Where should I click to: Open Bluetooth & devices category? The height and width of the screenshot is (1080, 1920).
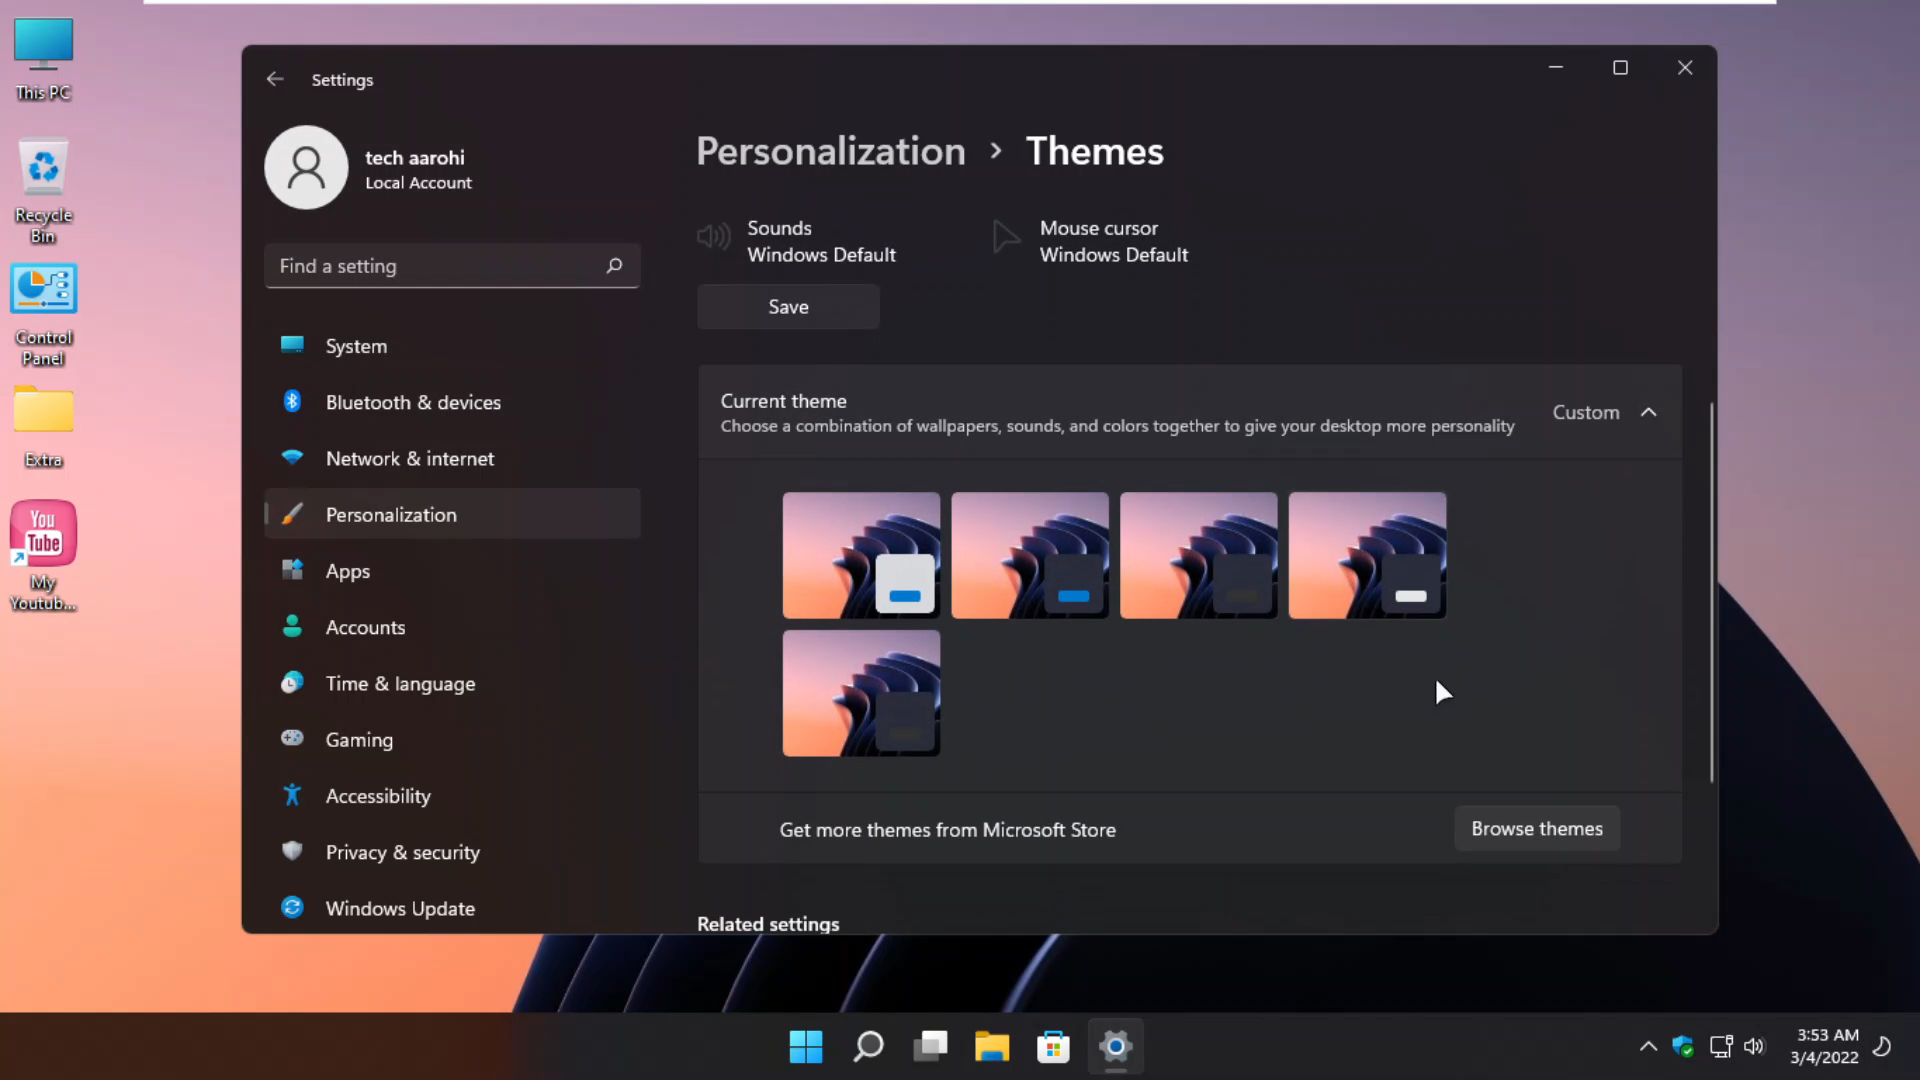[x=452, y=401]
